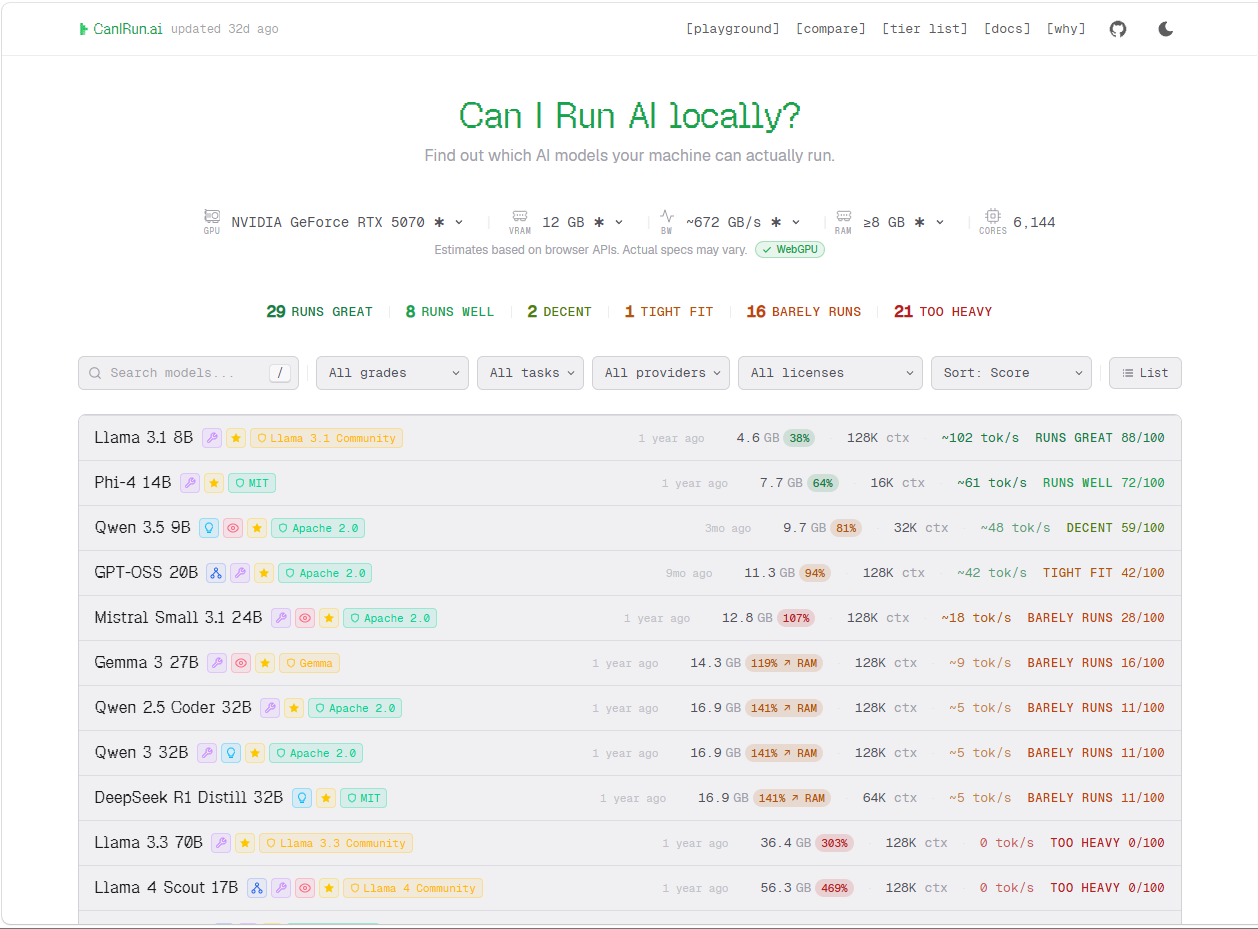
Task: Click the eye vision badge on Qwen 3.5 9B
Action: 233,528
